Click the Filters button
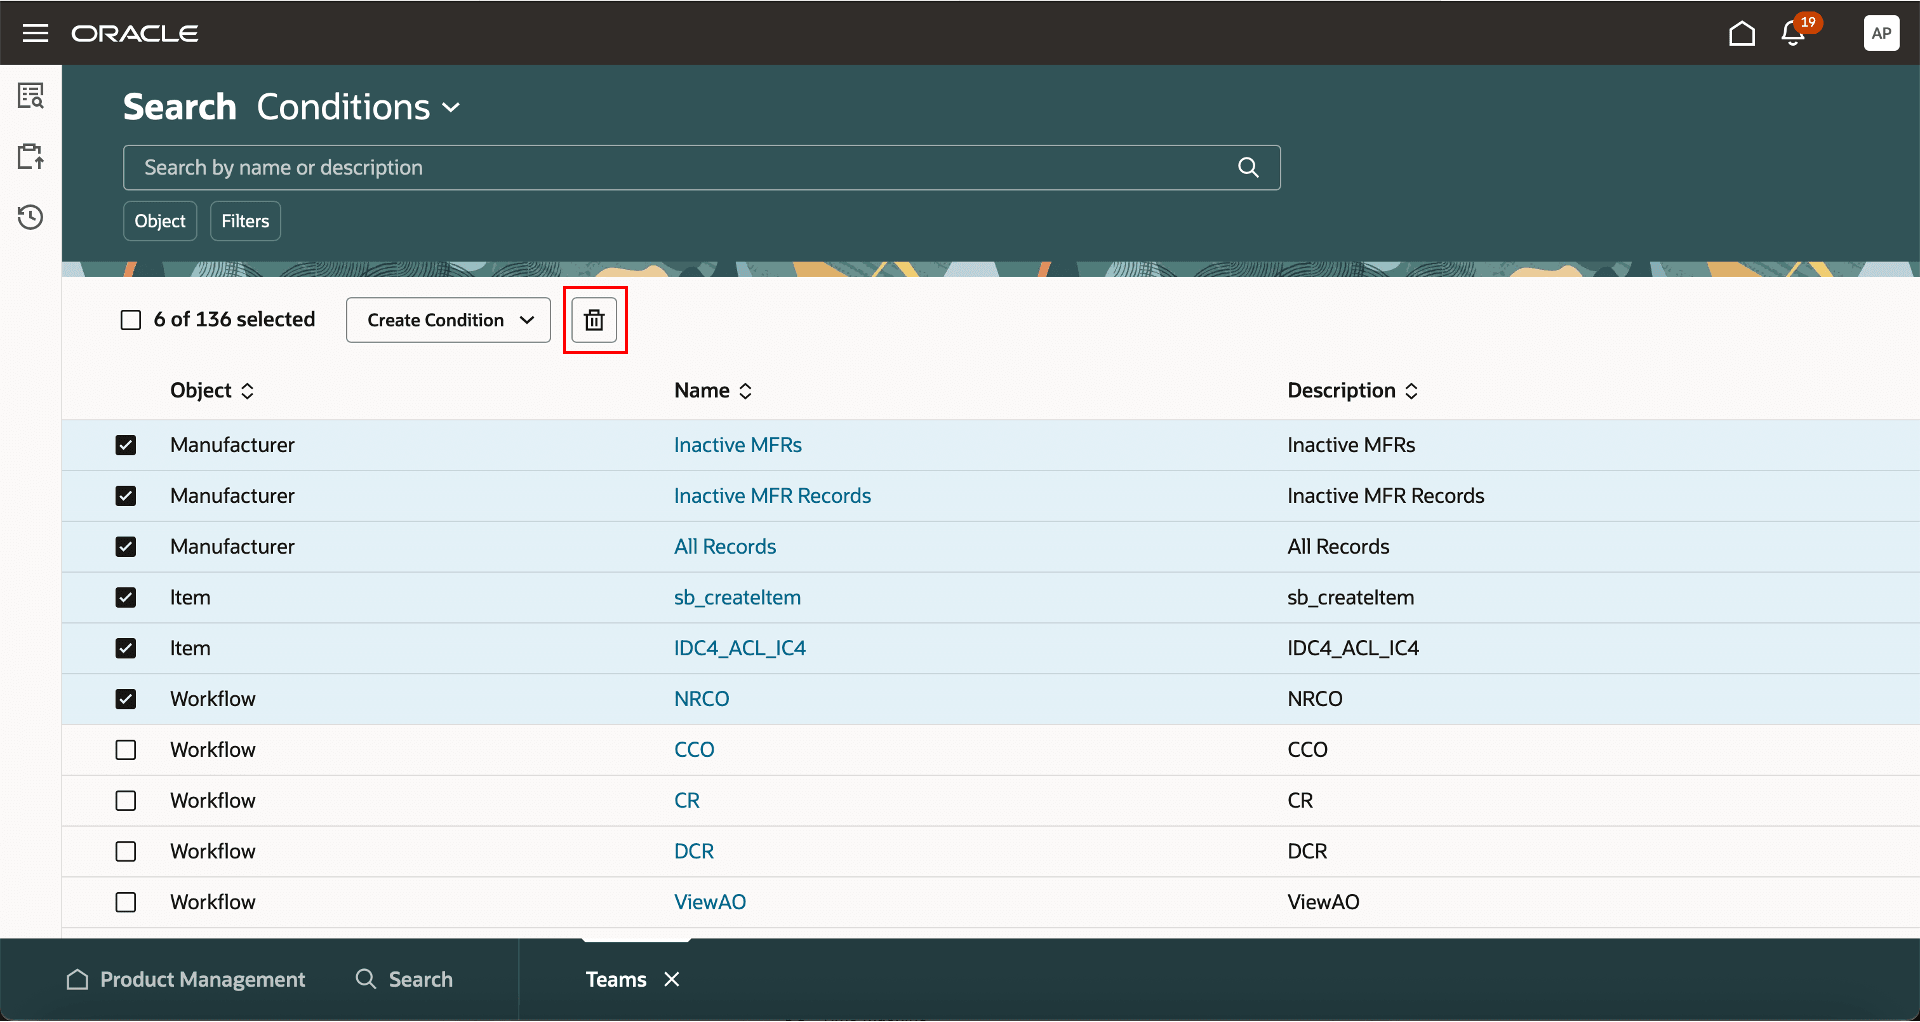The width and height of the screenshot is (1920, 1022). tap(245, 221)
